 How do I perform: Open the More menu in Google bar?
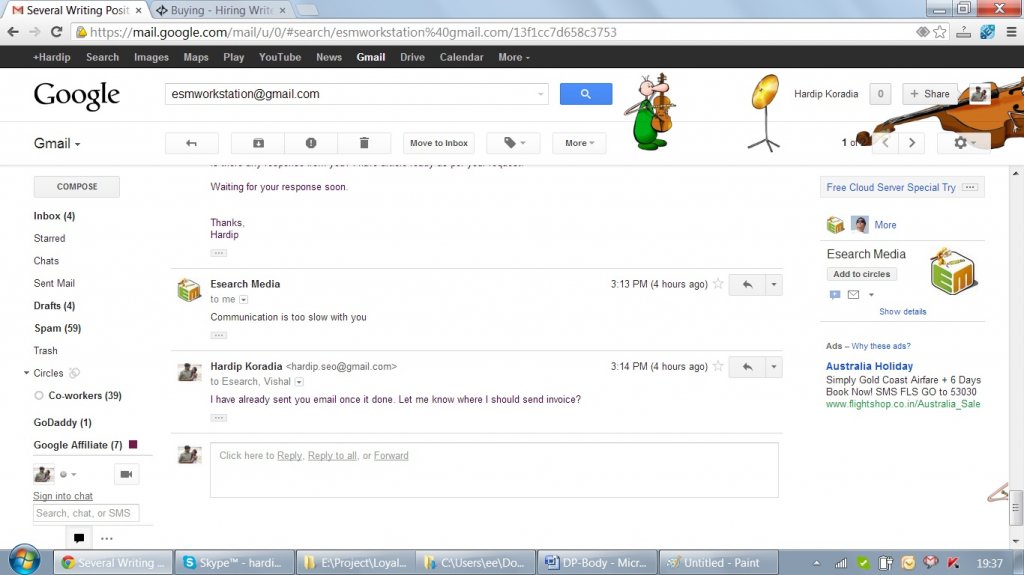514,58
